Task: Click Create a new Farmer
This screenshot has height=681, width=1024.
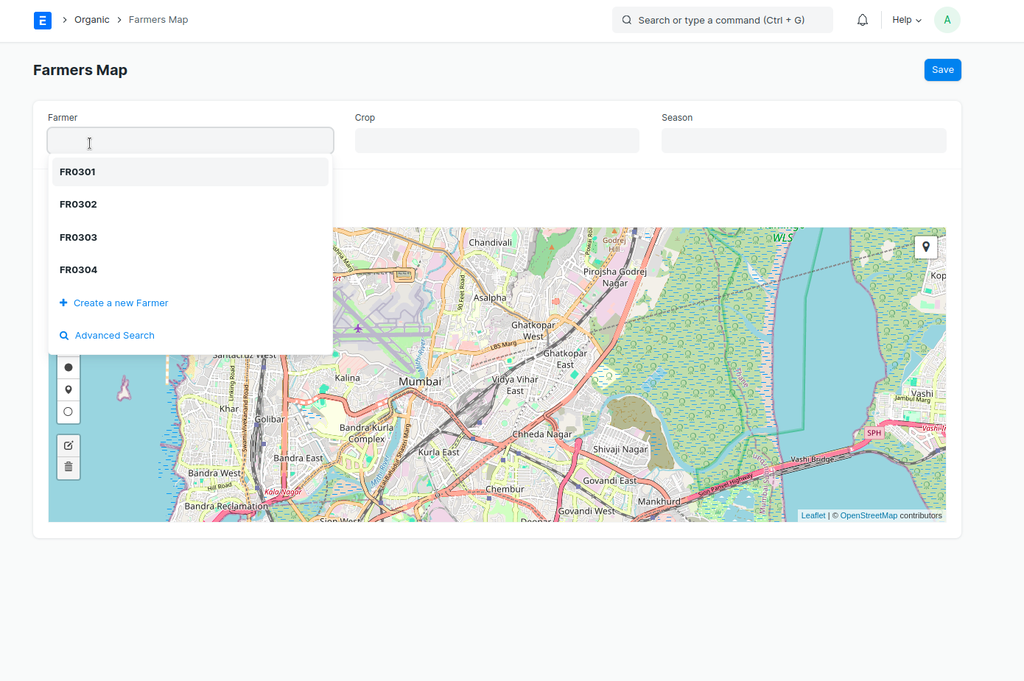Action: (120, 303)
